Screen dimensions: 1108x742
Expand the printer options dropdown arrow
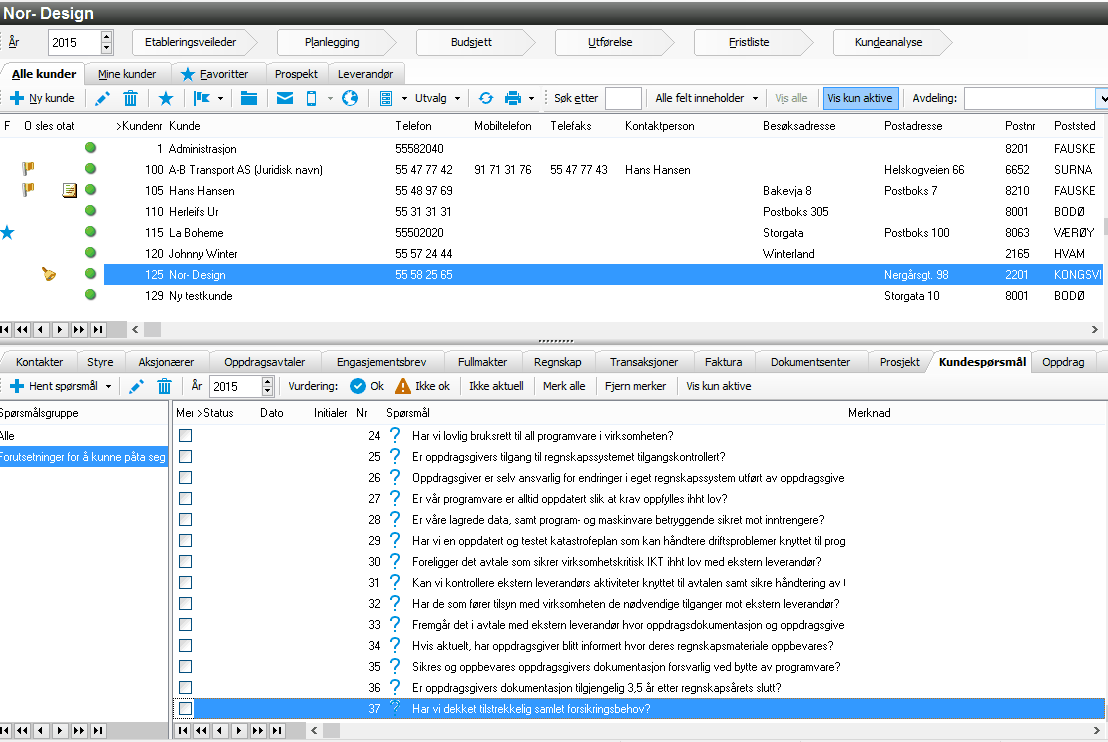(x=531, y=99)
